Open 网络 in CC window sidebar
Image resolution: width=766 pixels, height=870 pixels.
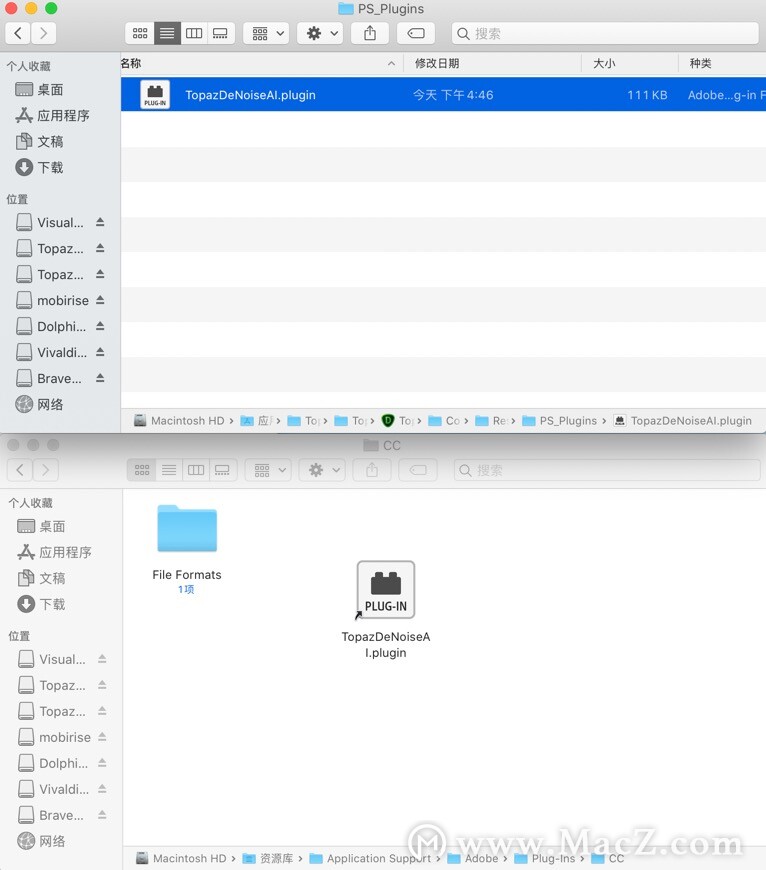(x=41, y=841)
